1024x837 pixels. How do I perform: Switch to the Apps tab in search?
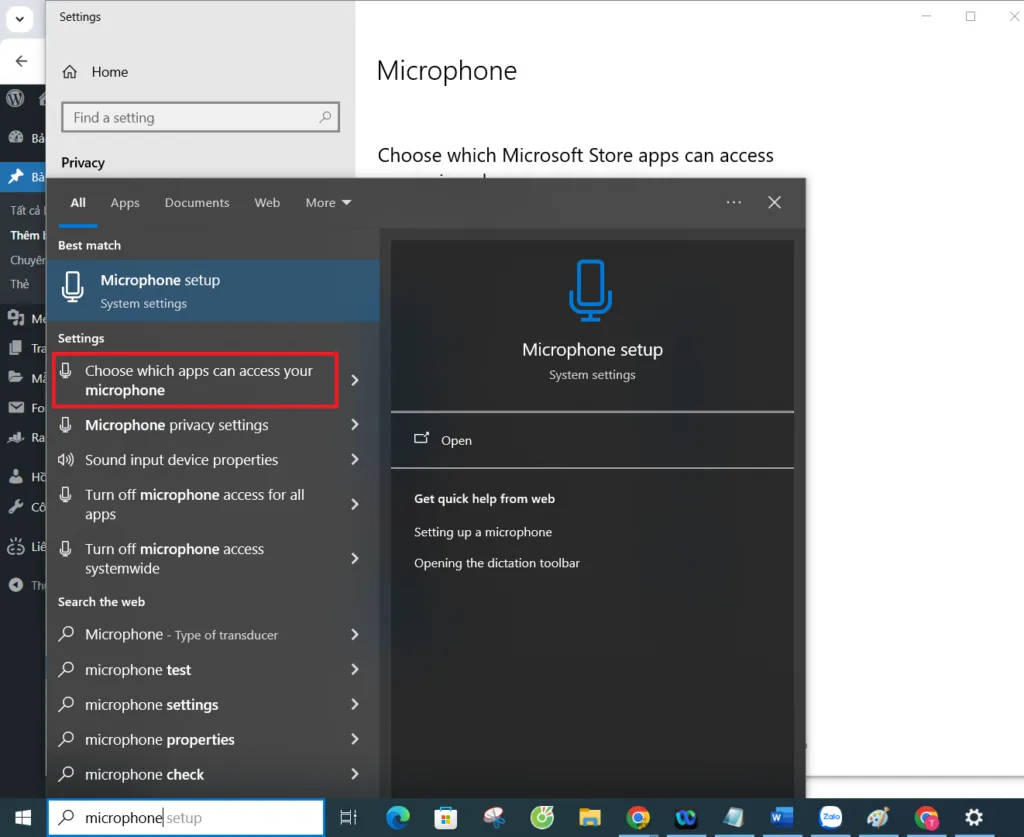point(124,202)
